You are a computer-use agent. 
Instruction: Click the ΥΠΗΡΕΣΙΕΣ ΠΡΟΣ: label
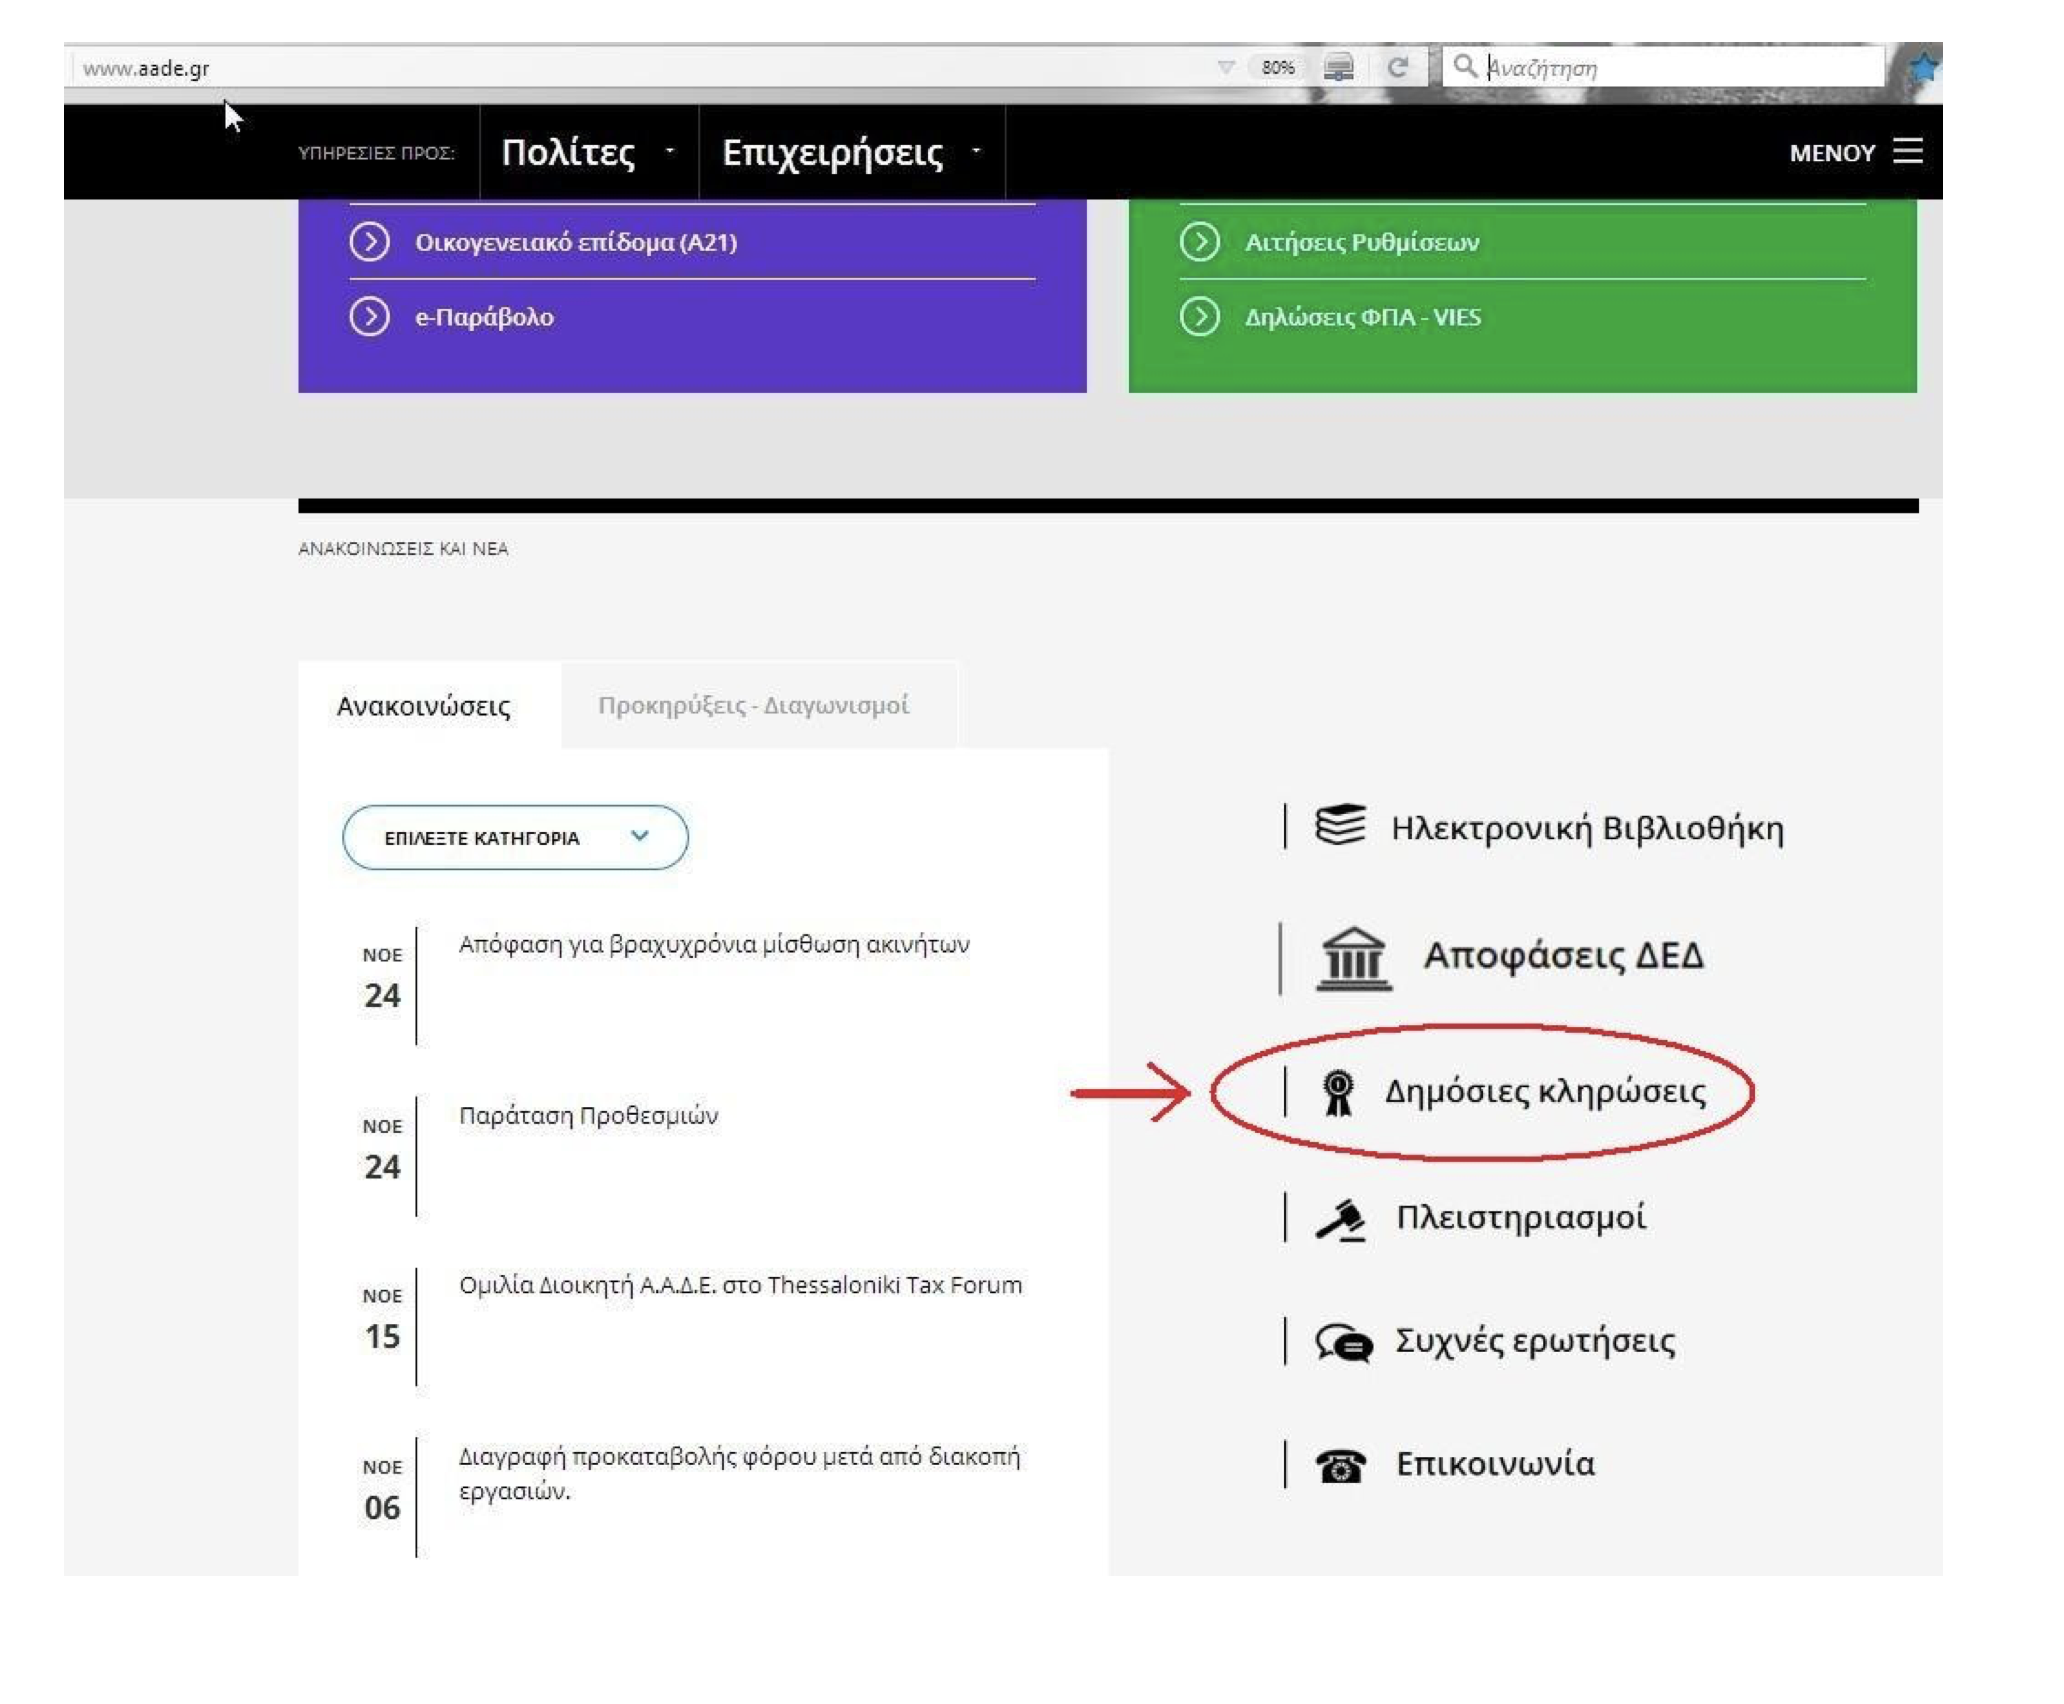pyautogui.click(x=376, y=153)
